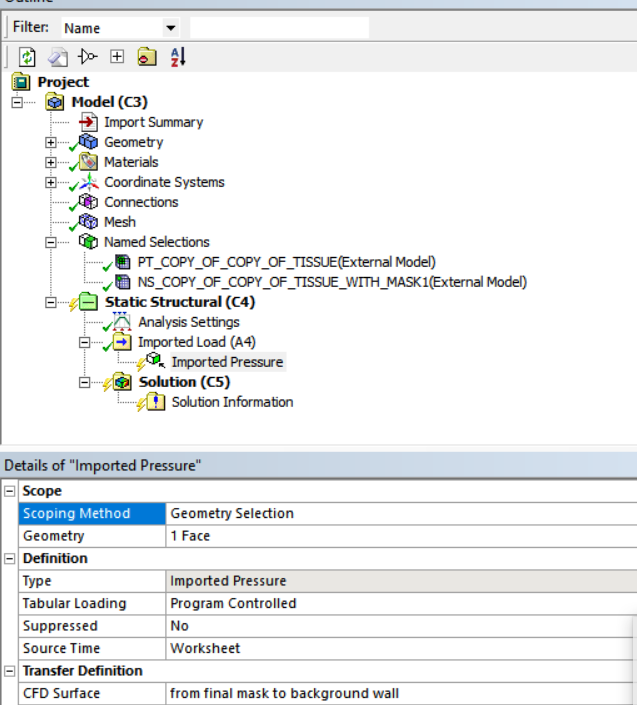Image resolution: width=637 pixels, height=705 pixels.
Task: Click the refresh search icon in Outline toolbar
Action: point(27,57)
